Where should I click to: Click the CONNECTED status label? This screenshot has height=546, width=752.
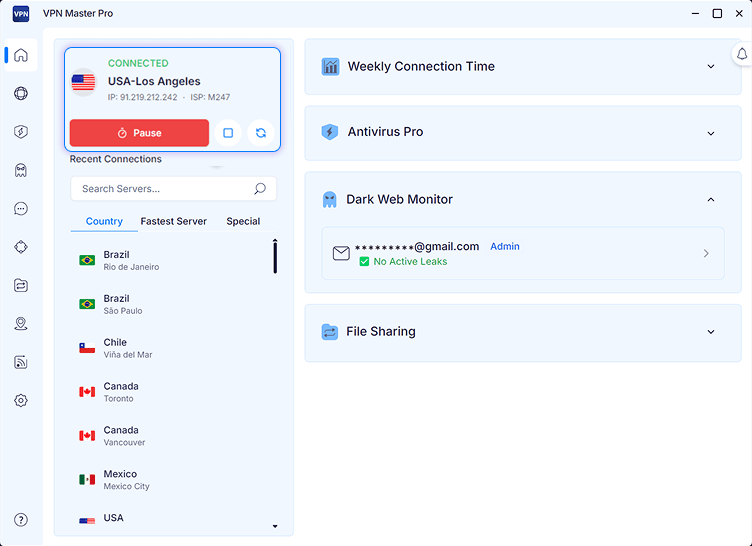(138, 63)
